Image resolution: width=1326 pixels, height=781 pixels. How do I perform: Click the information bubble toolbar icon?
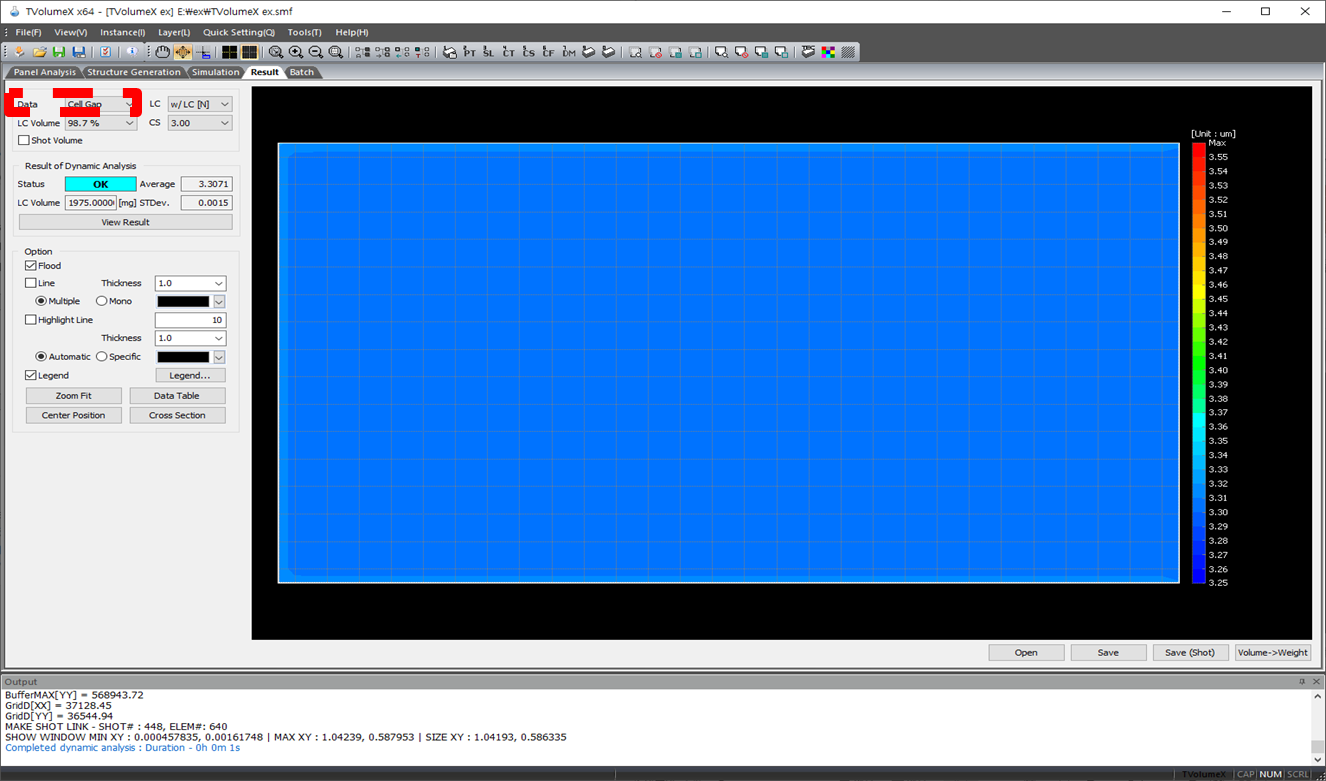(131, 52)
